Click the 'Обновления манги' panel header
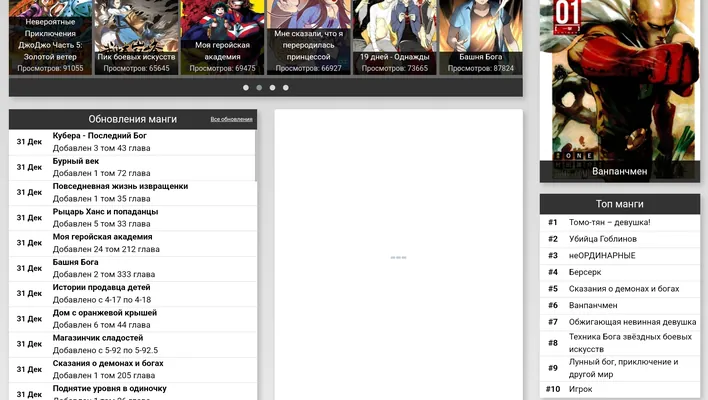Viewport: 708px width, 400px height. 133,119
